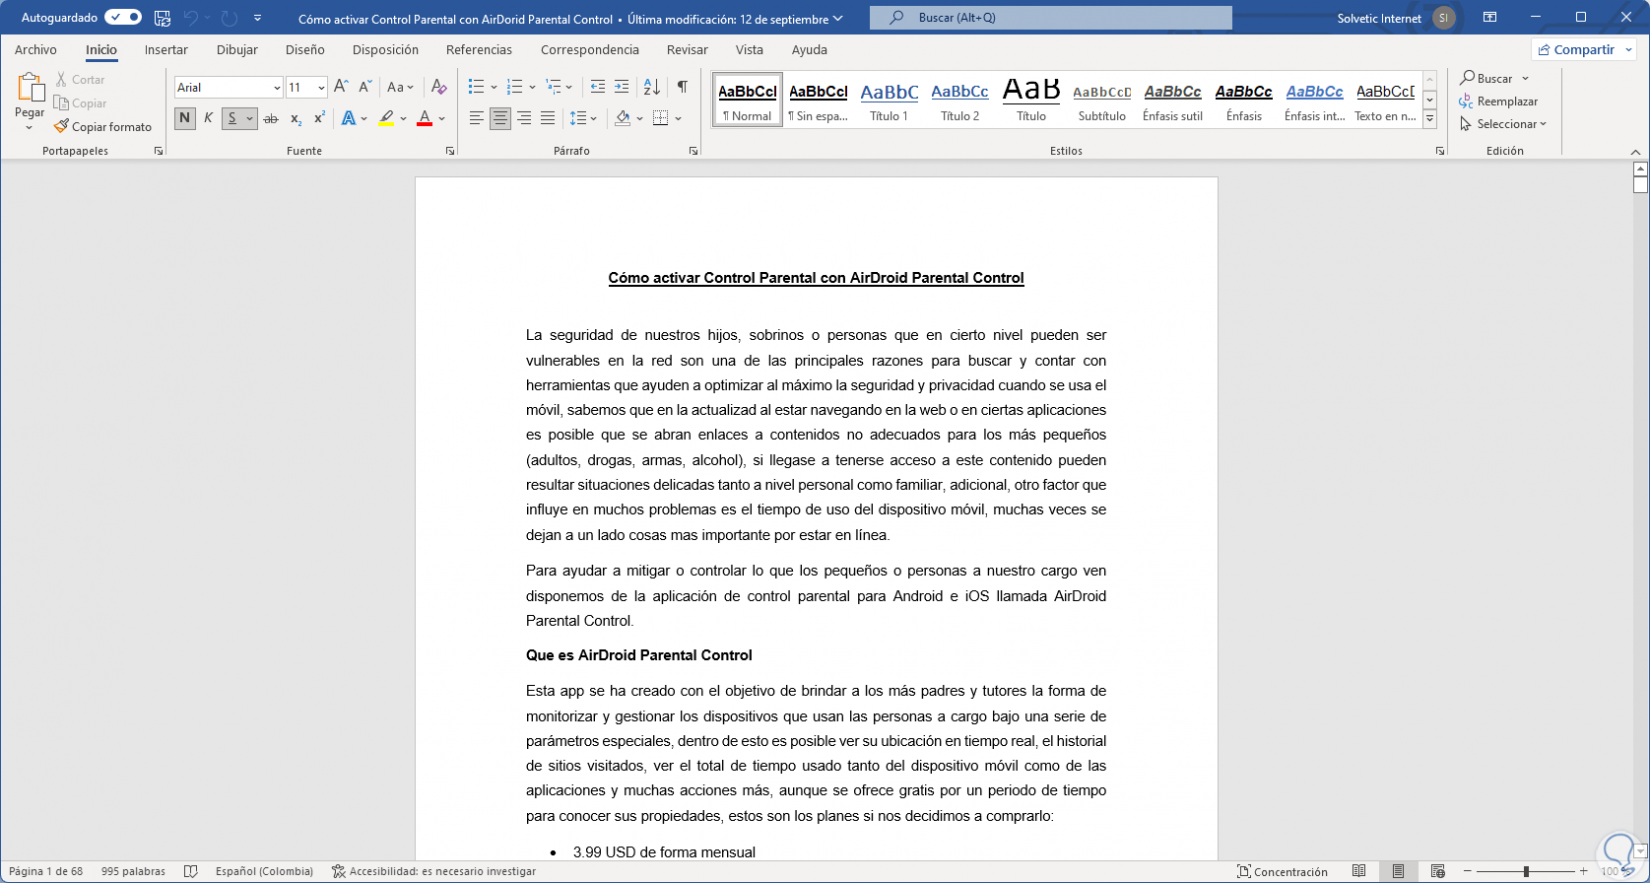1650x883 pixels.
Task: Open Focus (Concentración) mode
Action: [x=1283, y=871]
